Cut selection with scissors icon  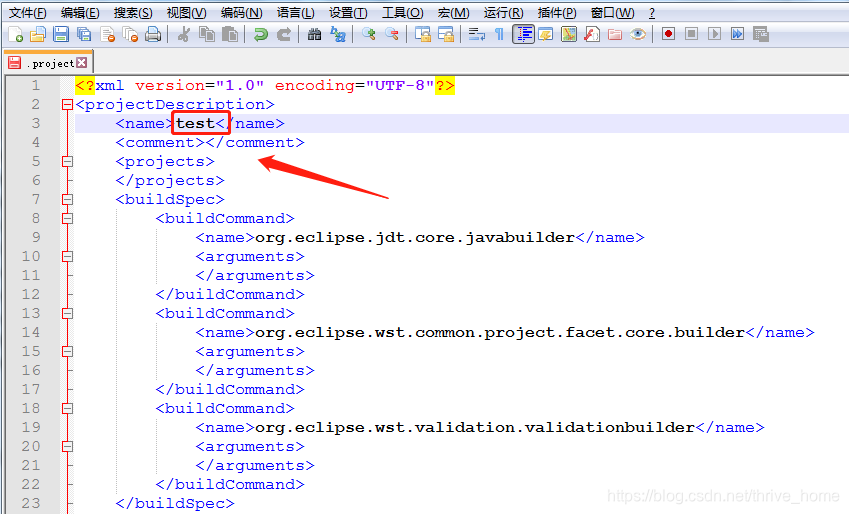point(184,35)
